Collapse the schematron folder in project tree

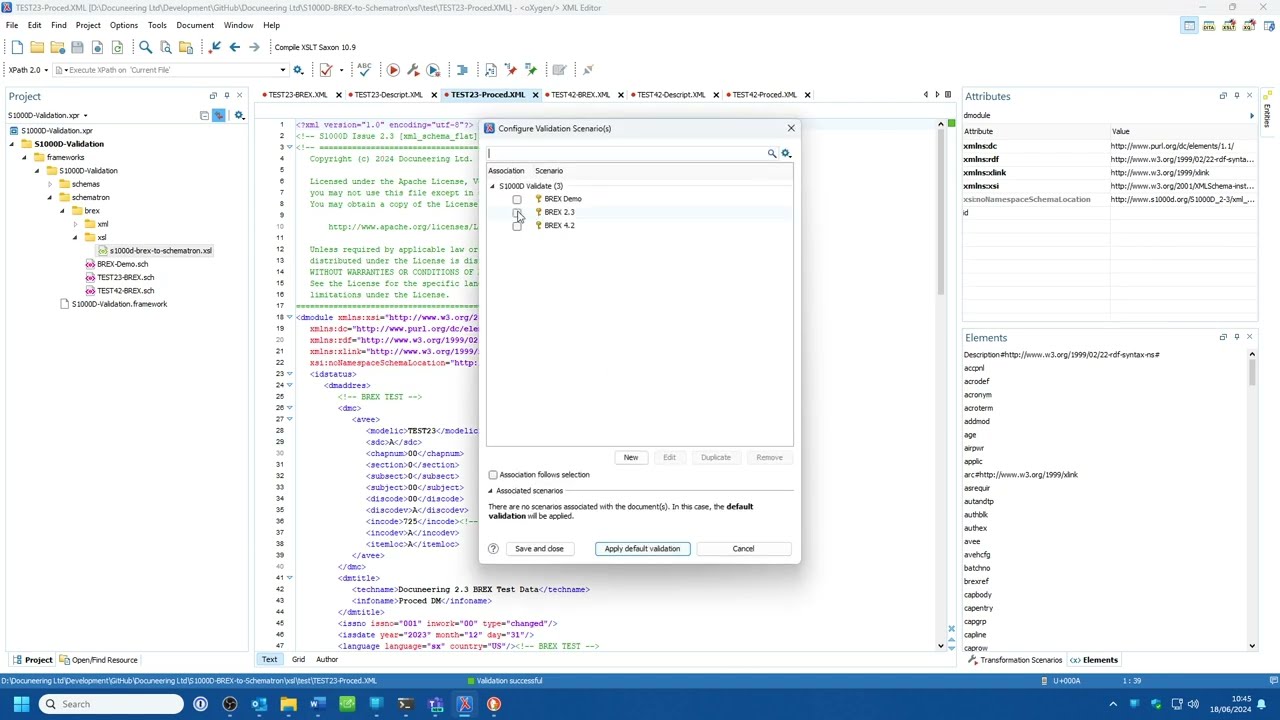click(x=49, y=198)
